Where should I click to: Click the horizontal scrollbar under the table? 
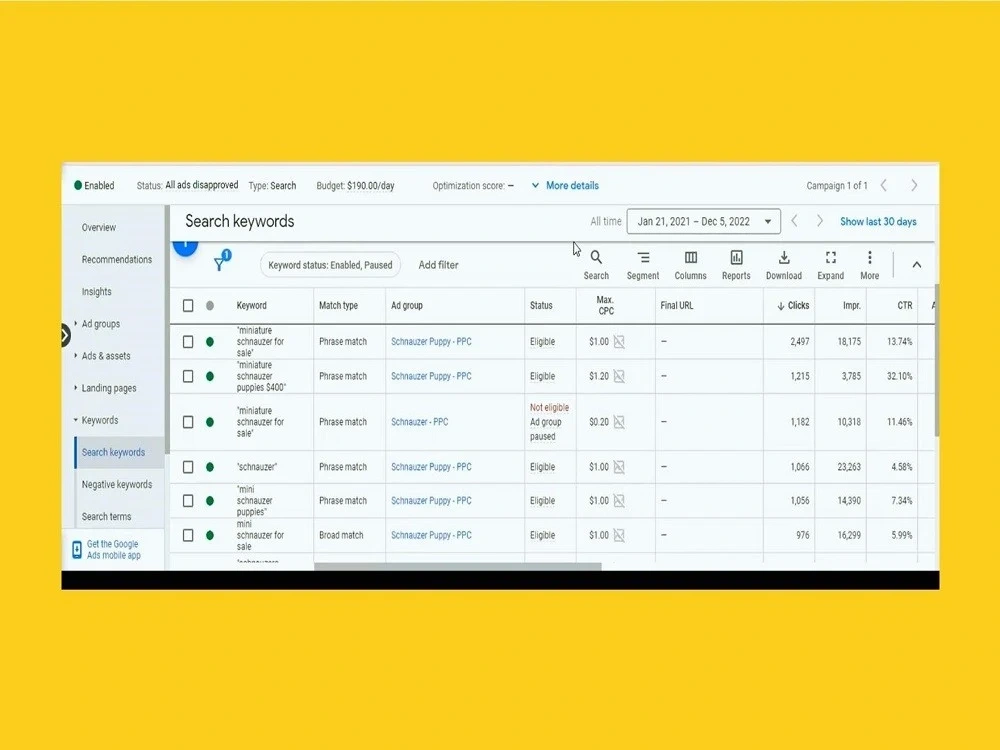coord(457,566)
